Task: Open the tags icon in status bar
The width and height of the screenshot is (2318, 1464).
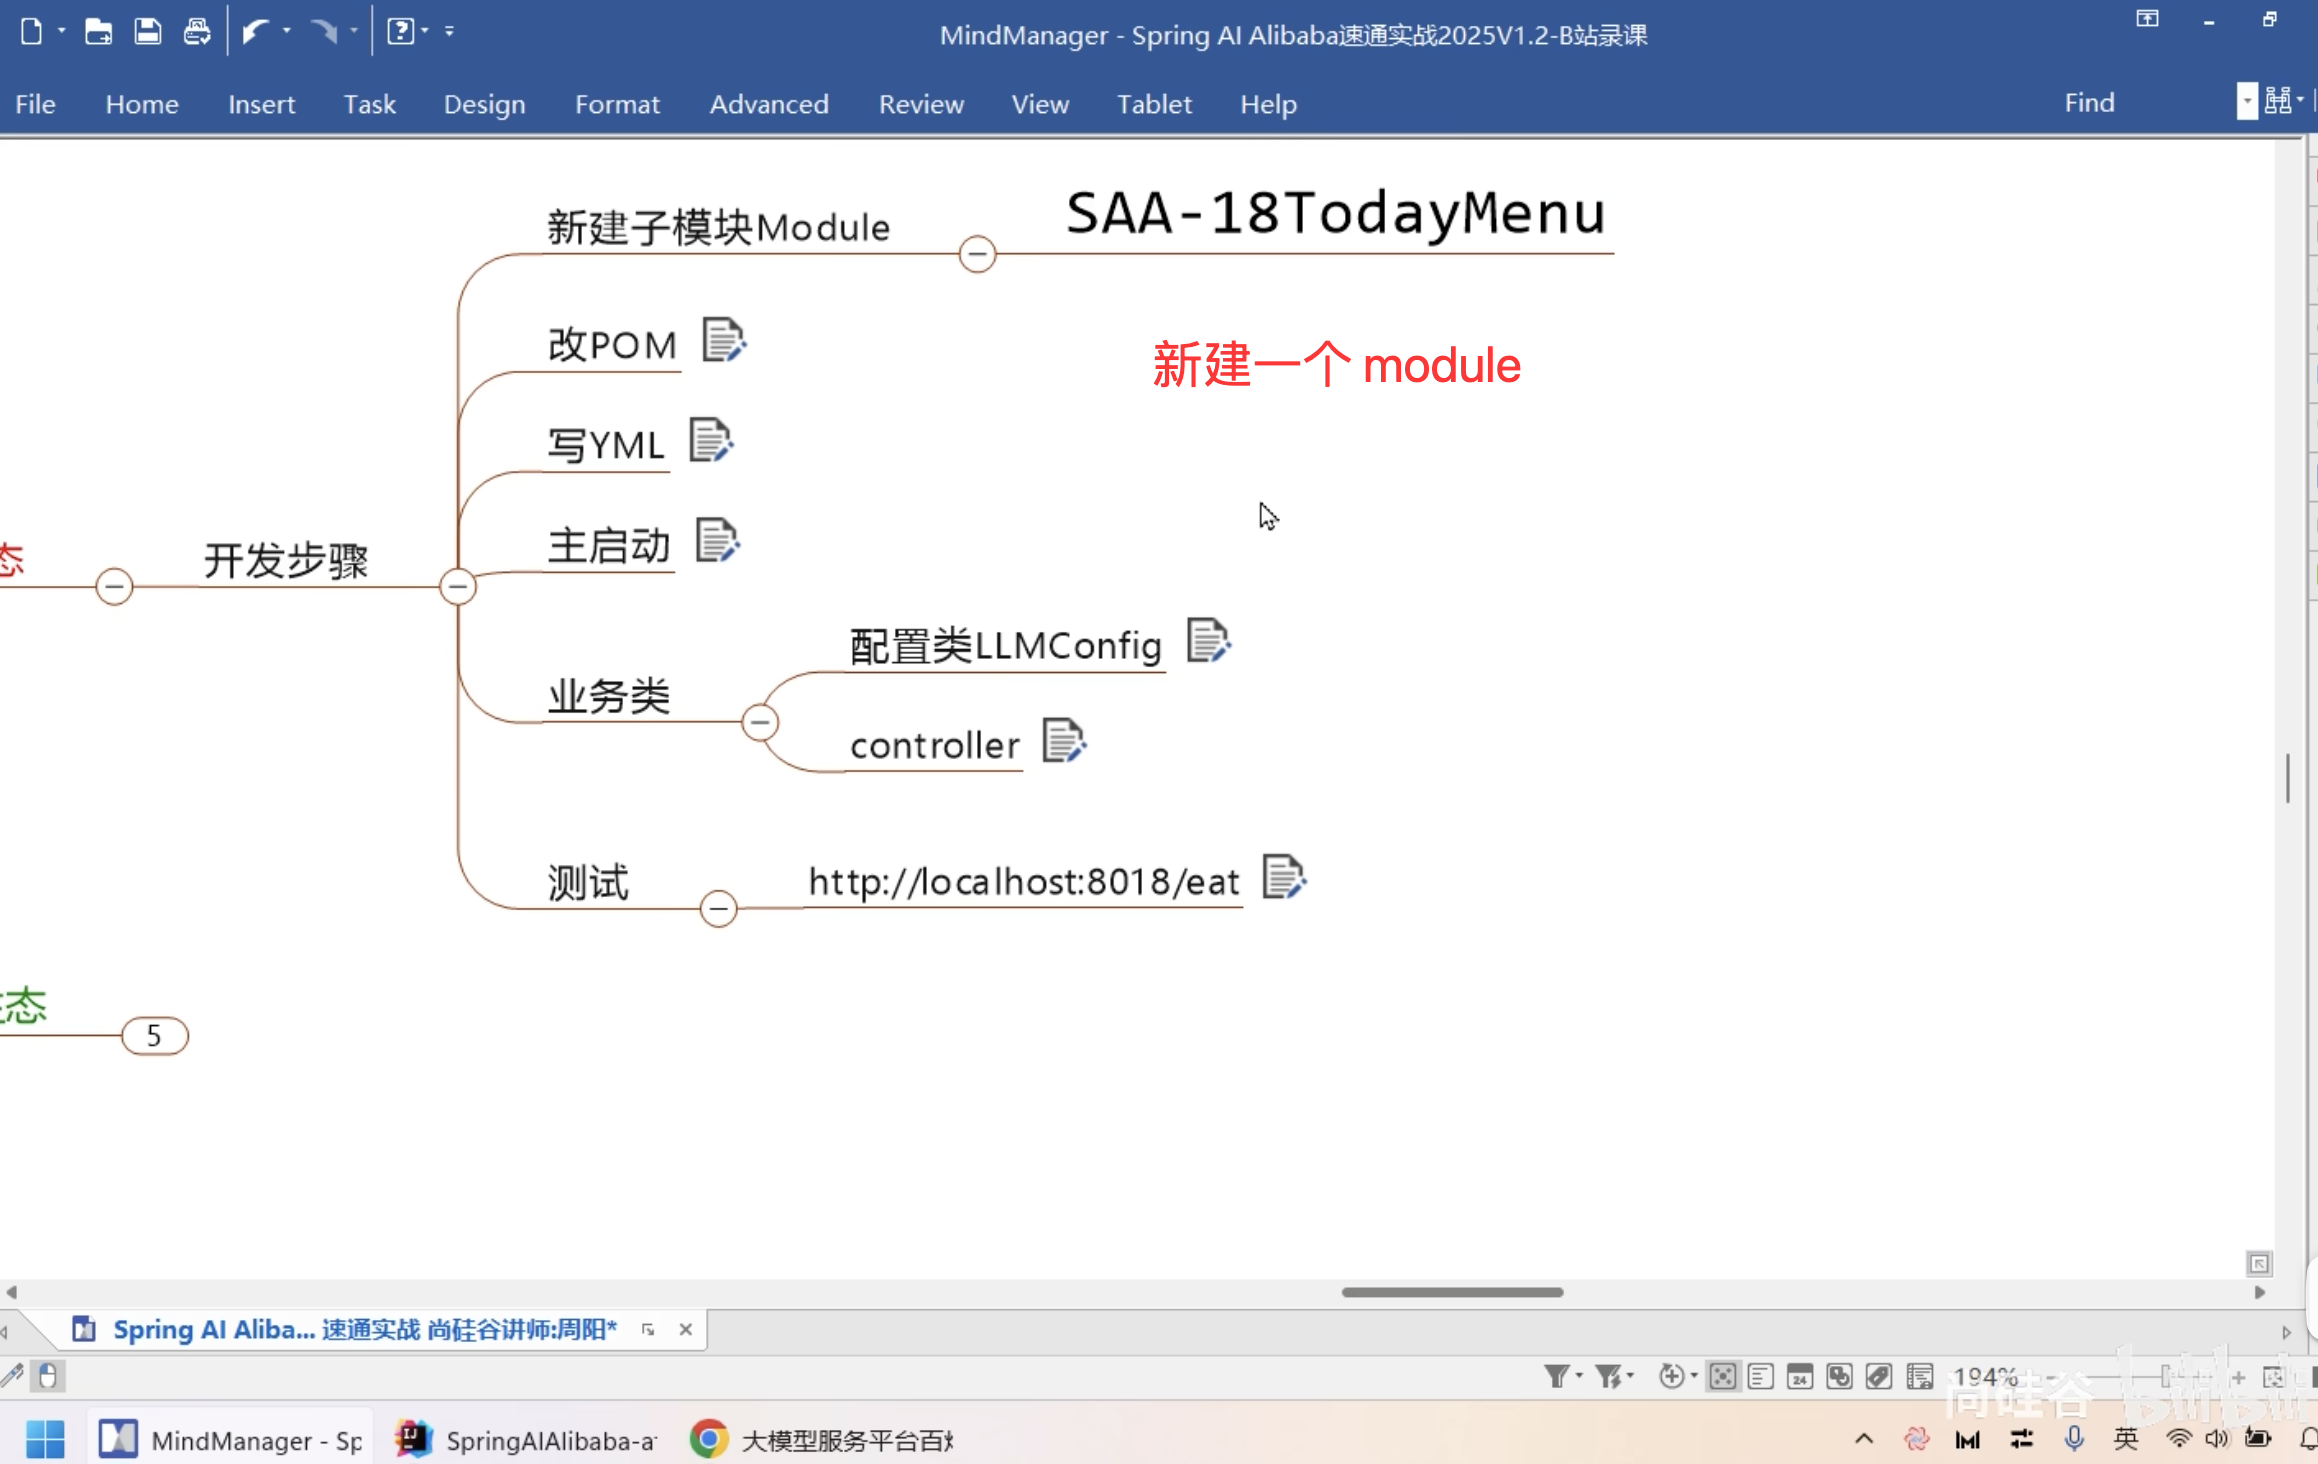Action: tap(1879, 1376)
